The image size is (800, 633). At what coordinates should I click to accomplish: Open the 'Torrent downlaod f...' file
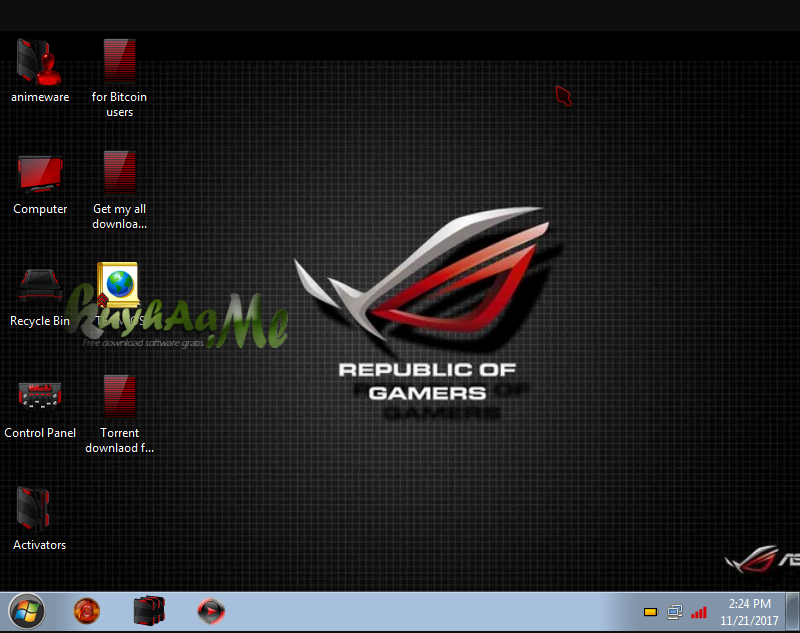coord(120,397)
